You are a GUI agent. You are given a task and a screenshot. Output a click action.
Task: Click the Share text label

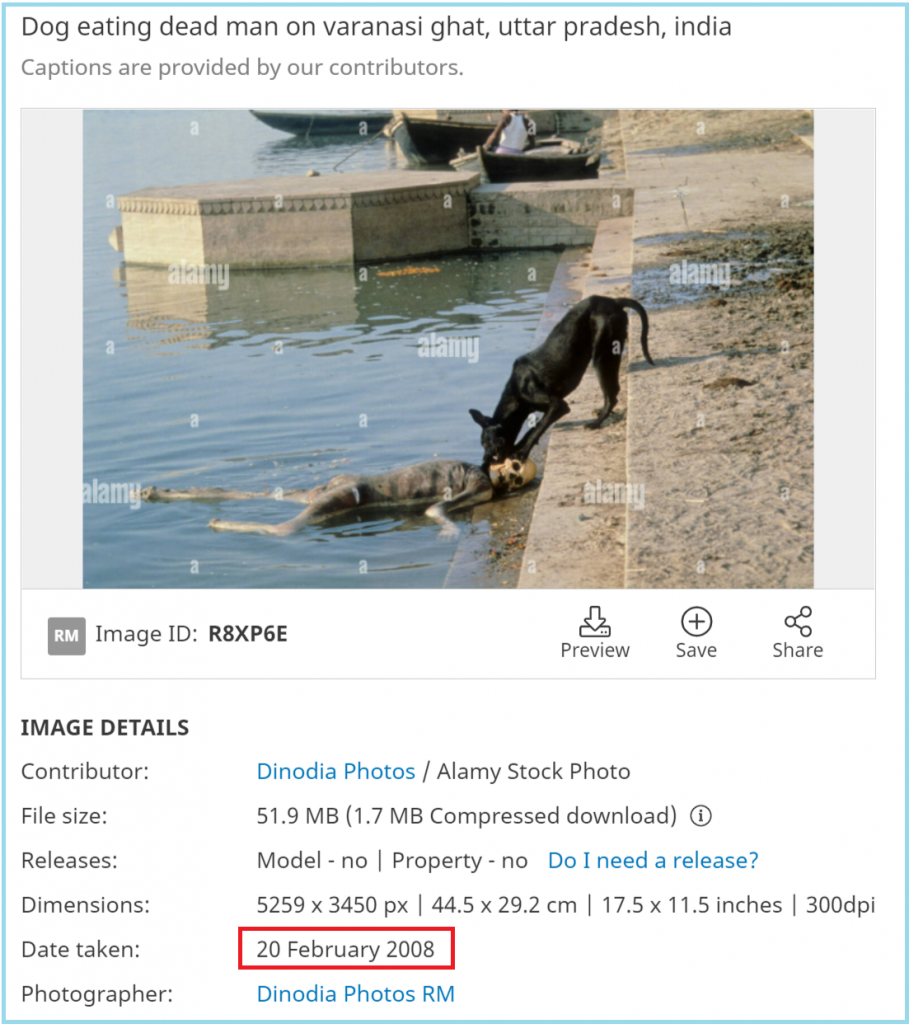(797, 650)
